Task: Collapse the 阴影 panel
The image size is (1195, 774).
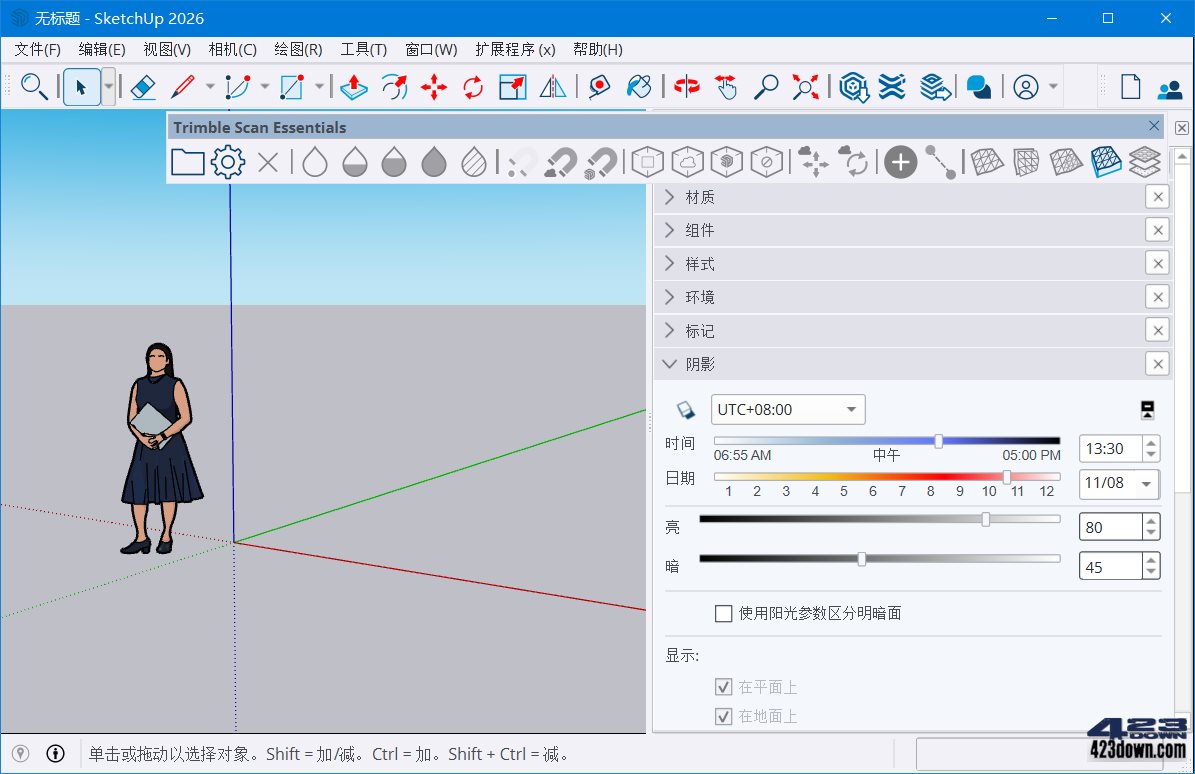Action: [668, 364]
